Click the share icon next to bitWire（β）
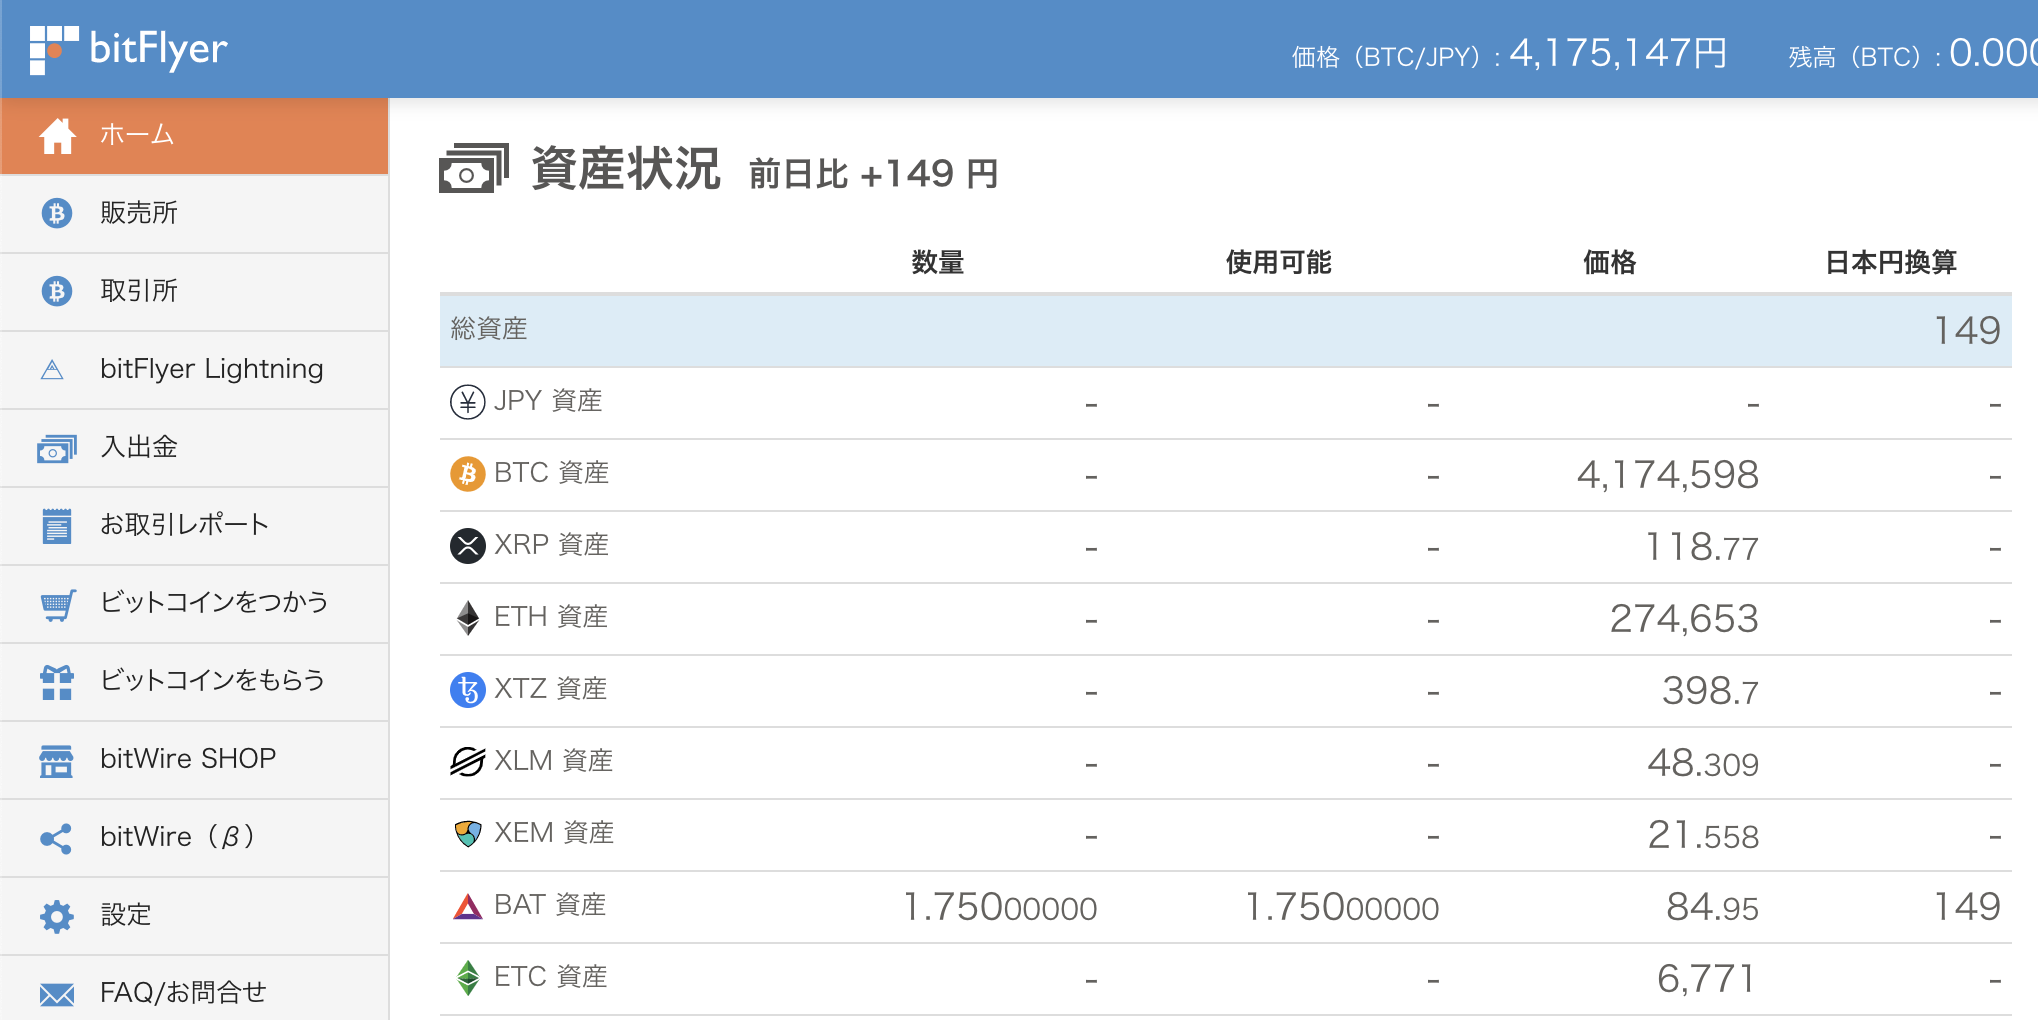 [57, 837]
